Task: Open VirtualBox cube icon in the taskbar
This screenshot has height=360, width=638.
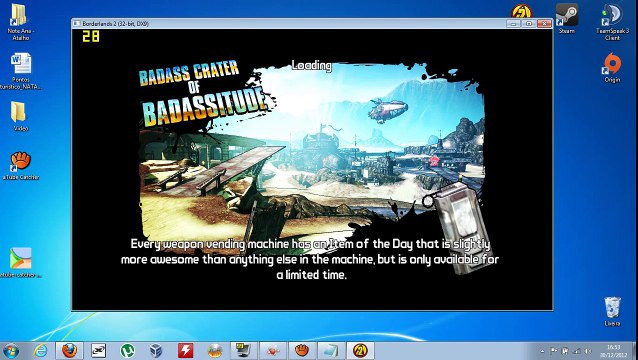Action: pyautogui.click(x=156, y=350)
